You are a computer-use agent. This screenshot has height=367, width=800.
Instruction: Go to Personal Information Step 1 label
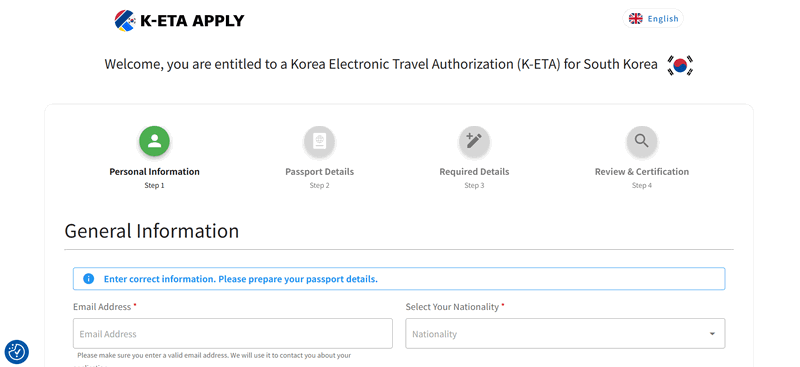(154, 178)
